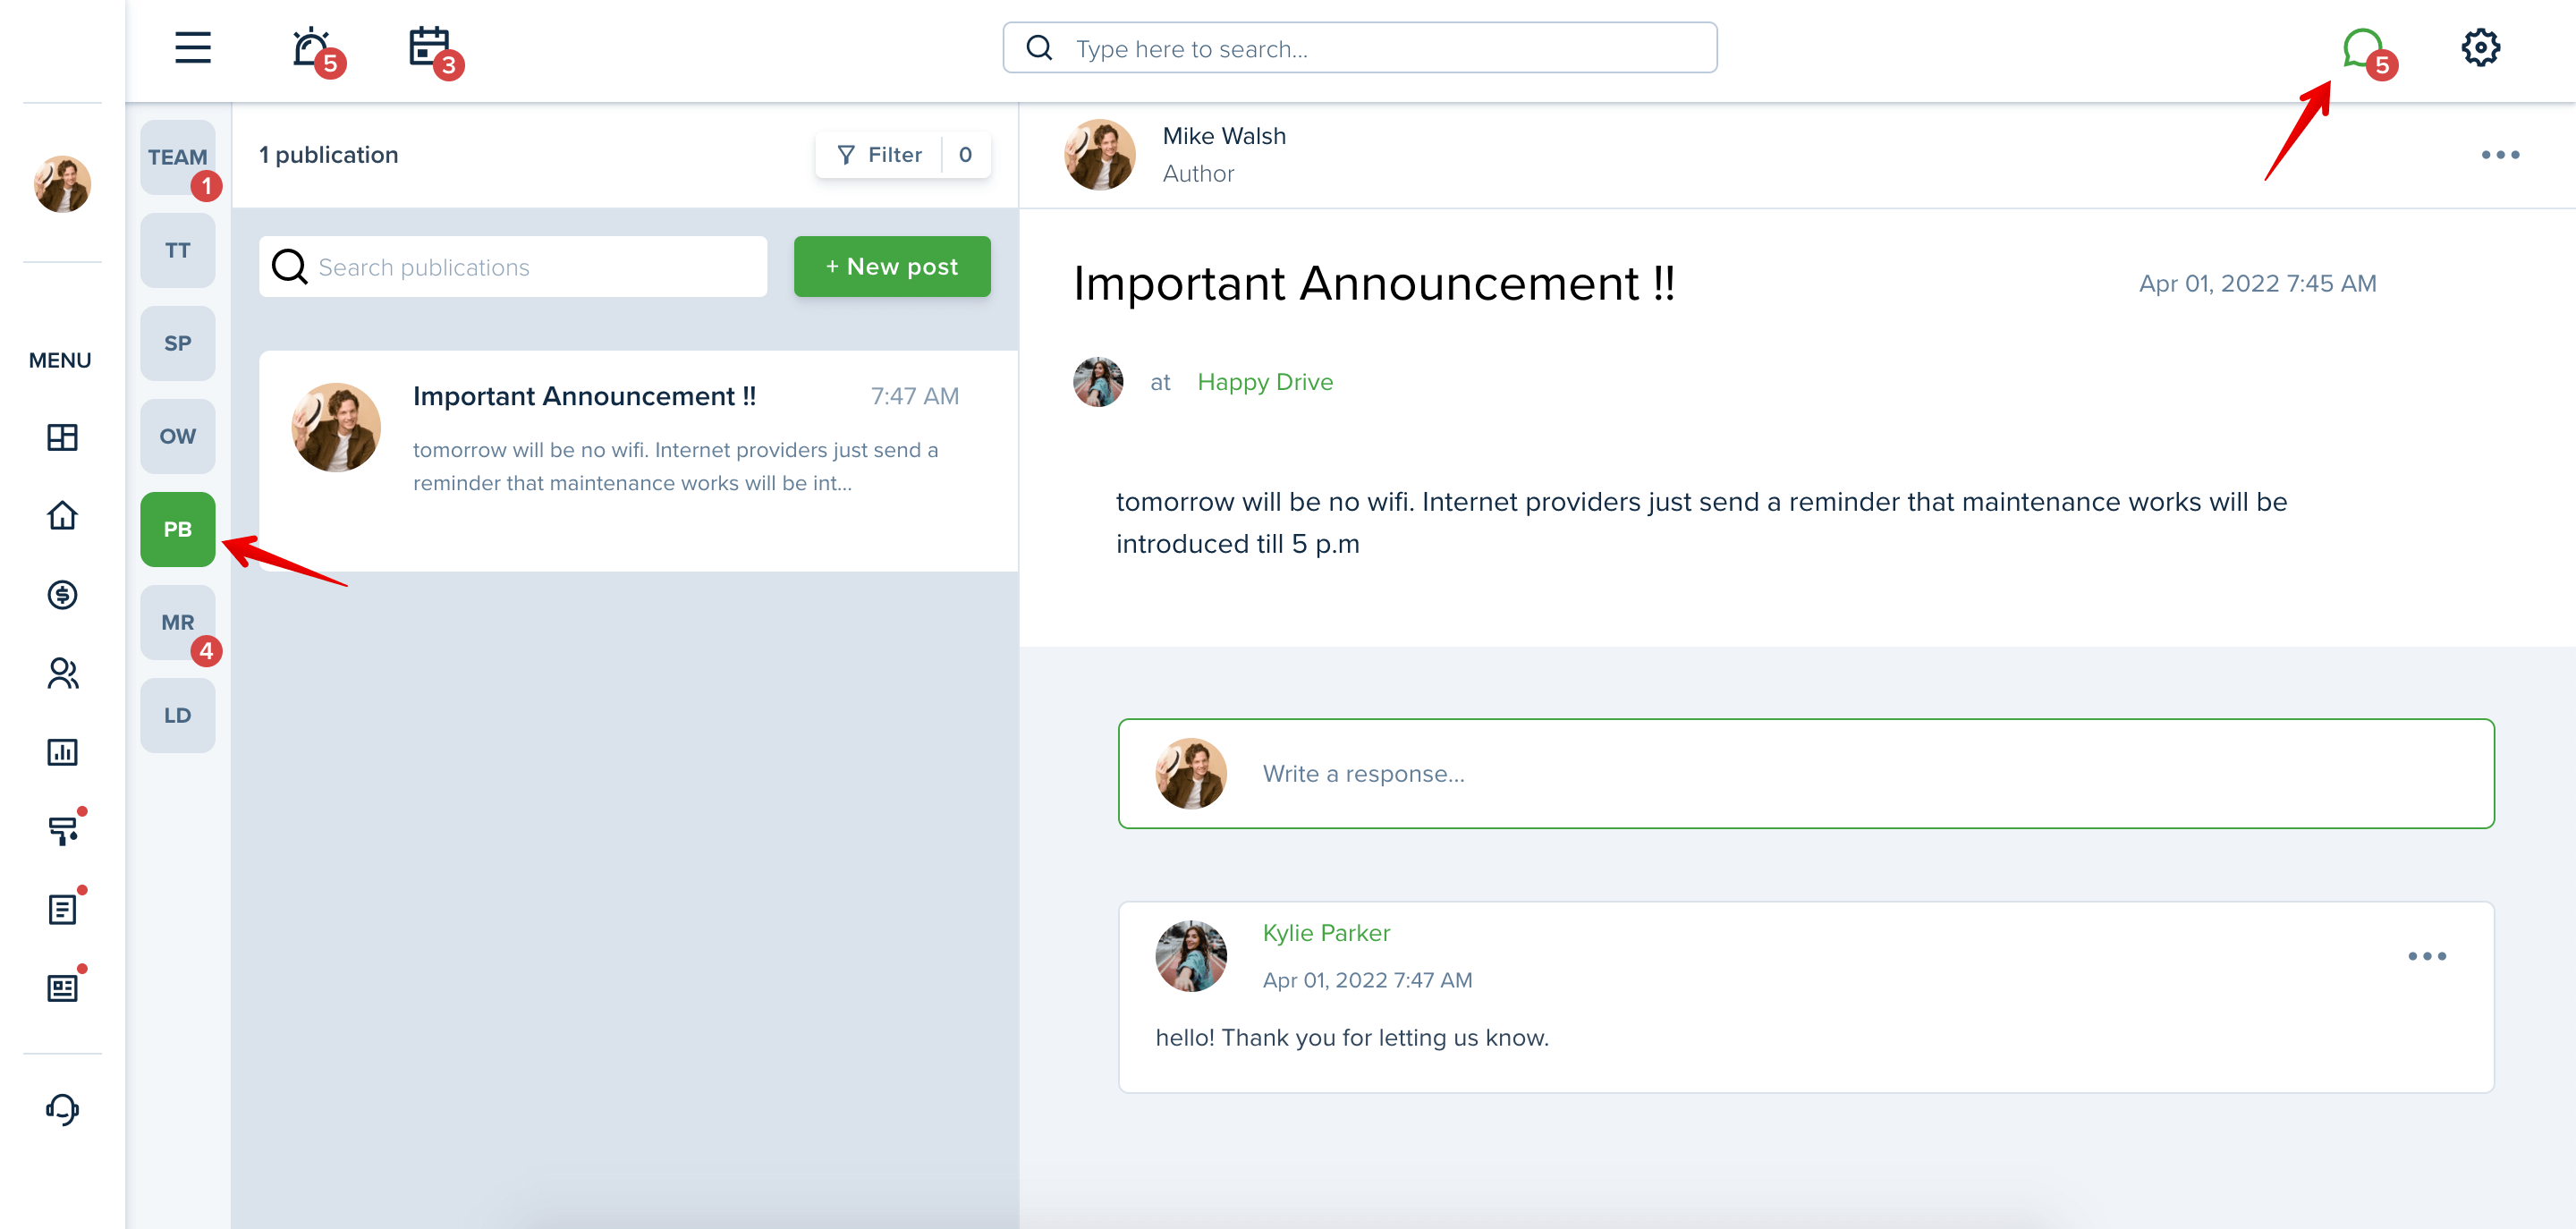This screenshot has width=2576, height=1229.
Task: Click Kylie Parker's avatar in the comment
Action: coord(1191,956)
